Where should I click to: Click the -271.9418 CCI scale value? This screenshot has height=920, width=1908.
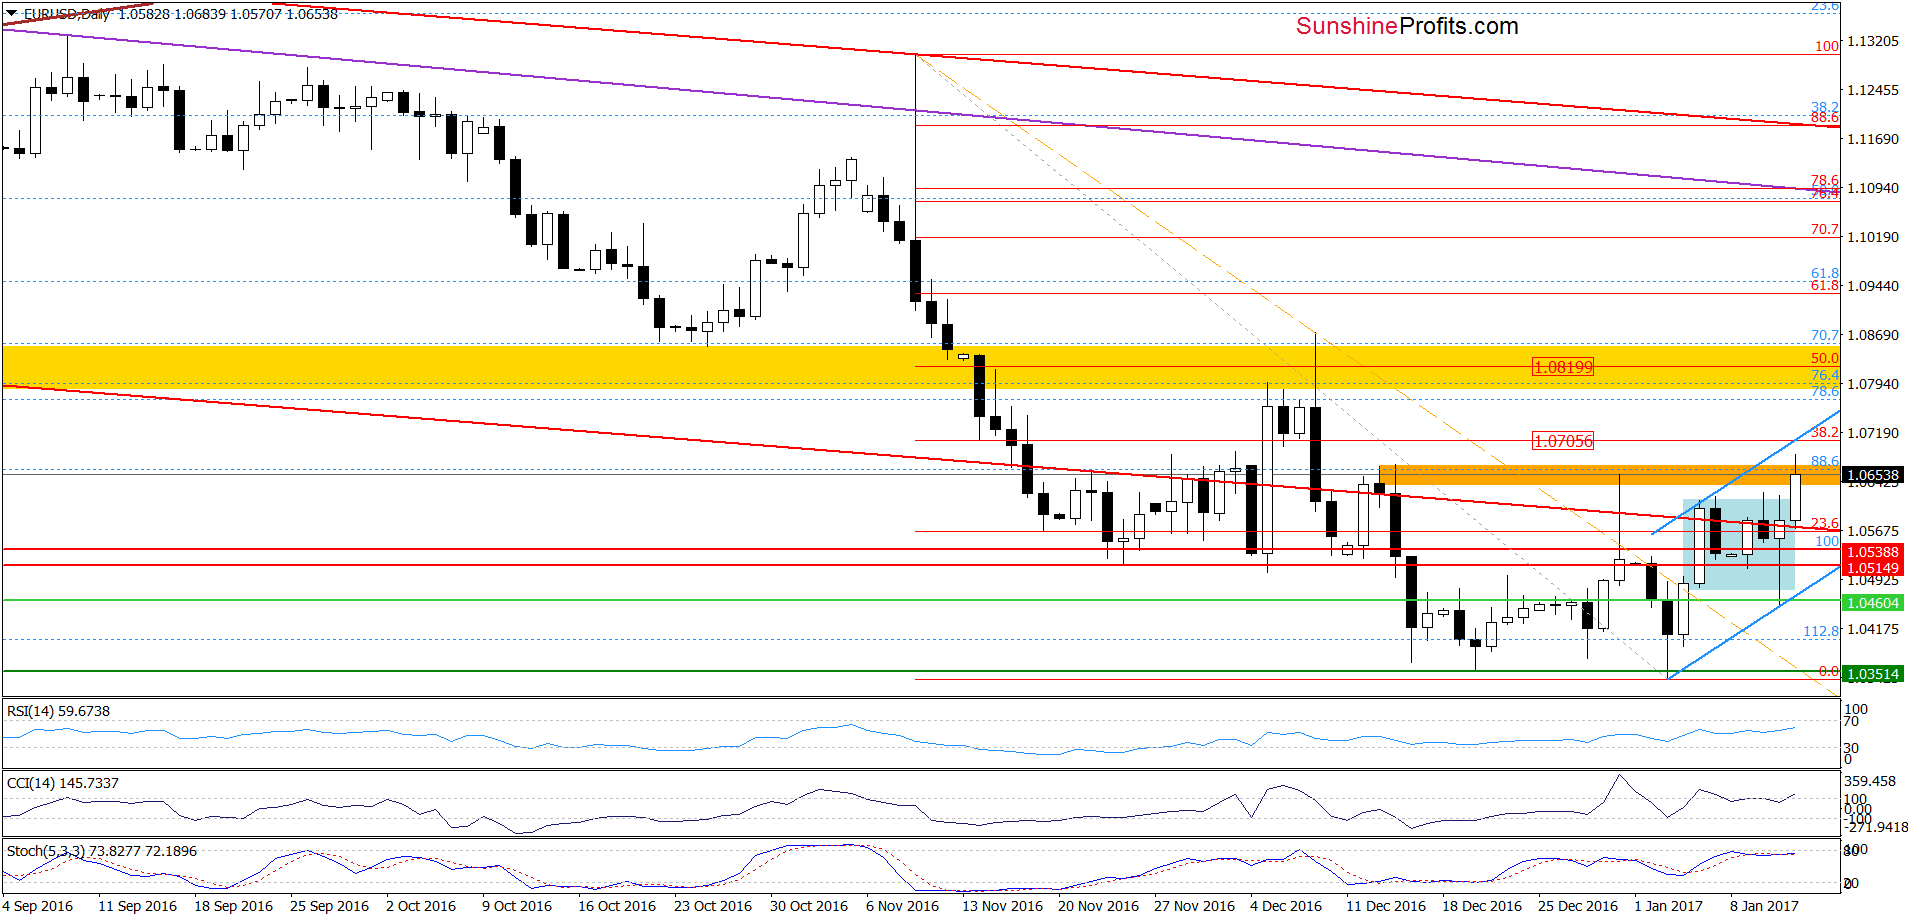pos(1875,827)
